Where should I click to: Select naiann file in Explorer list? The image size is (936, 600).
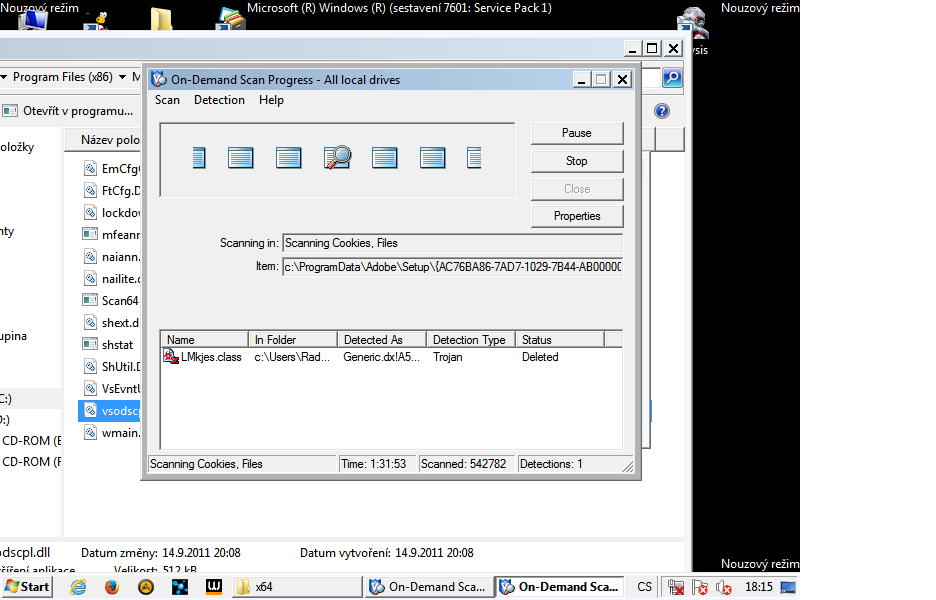111,257
